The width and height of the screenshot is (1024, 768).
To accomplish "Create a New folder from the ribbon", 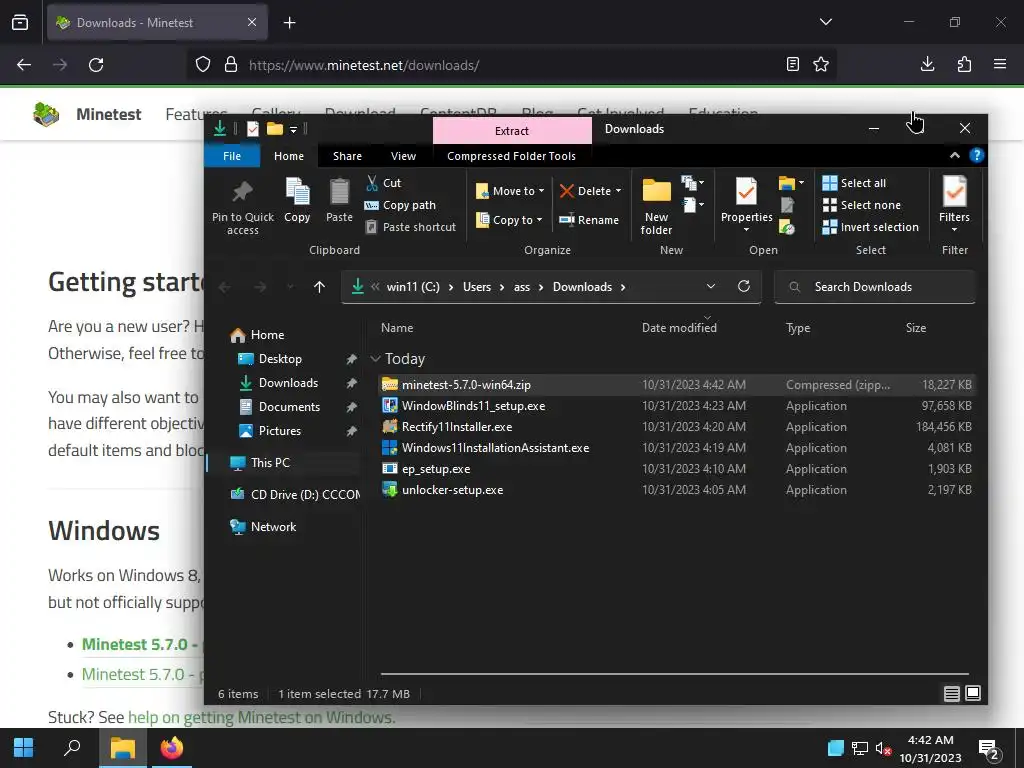I will tap(656, 206).
